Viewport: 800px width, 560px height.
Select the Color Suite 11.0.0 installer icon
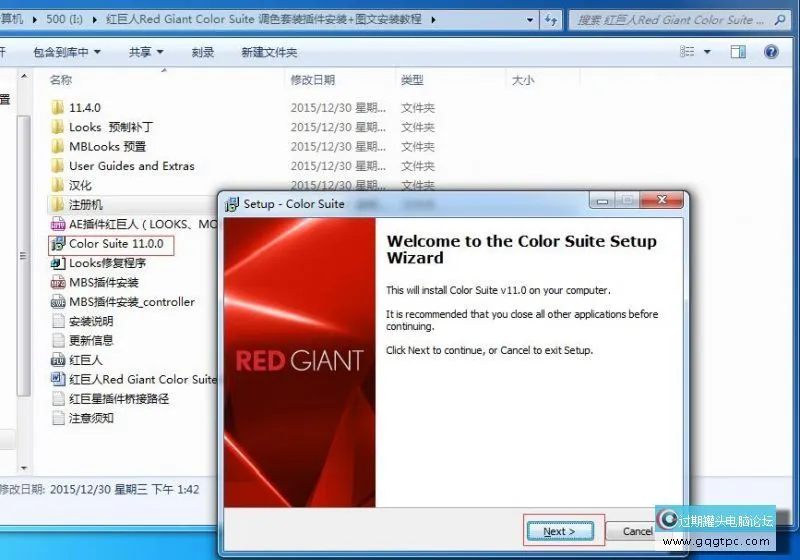point(58,244)
